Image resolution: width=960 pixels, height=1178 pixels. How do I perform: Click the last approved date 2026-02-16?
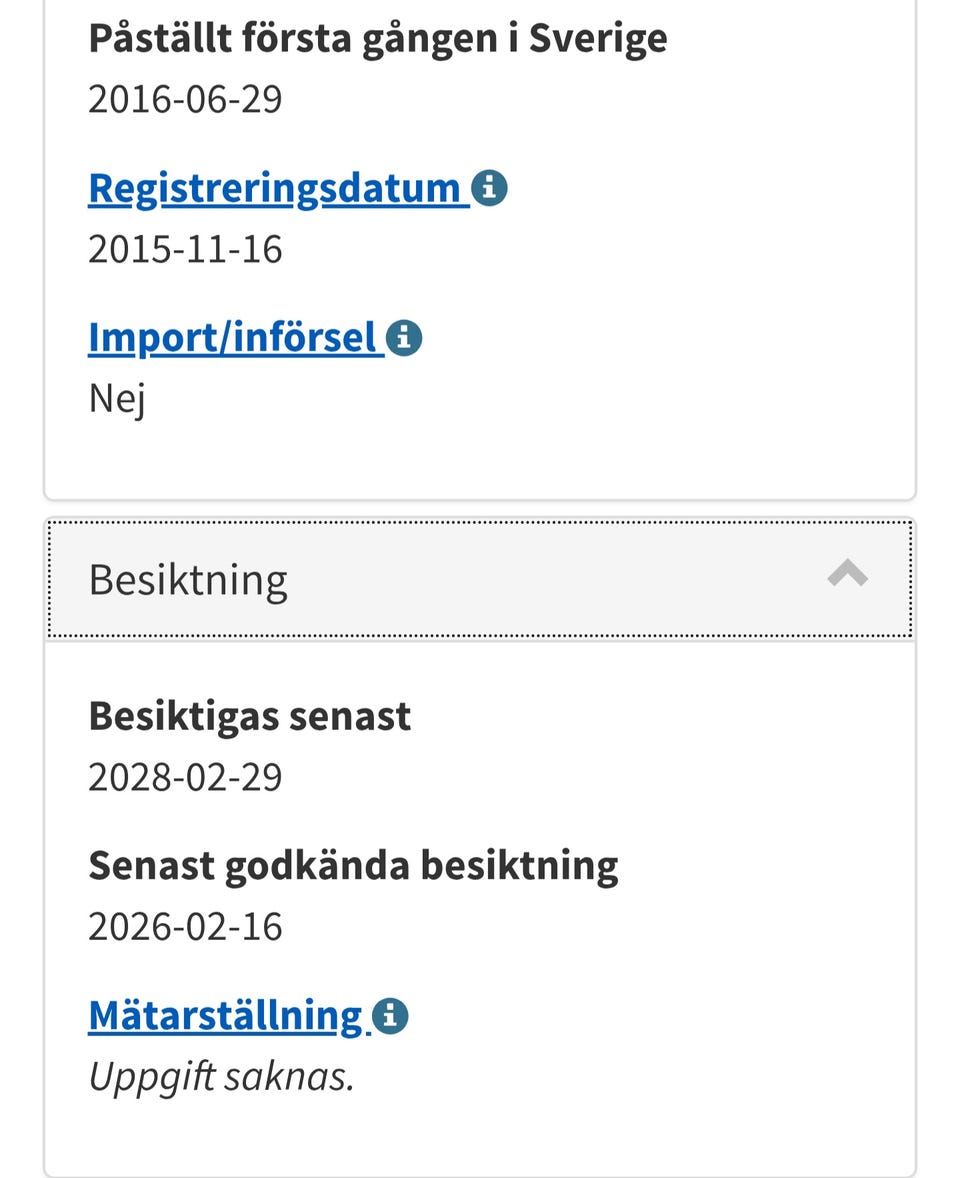point(185,927)
